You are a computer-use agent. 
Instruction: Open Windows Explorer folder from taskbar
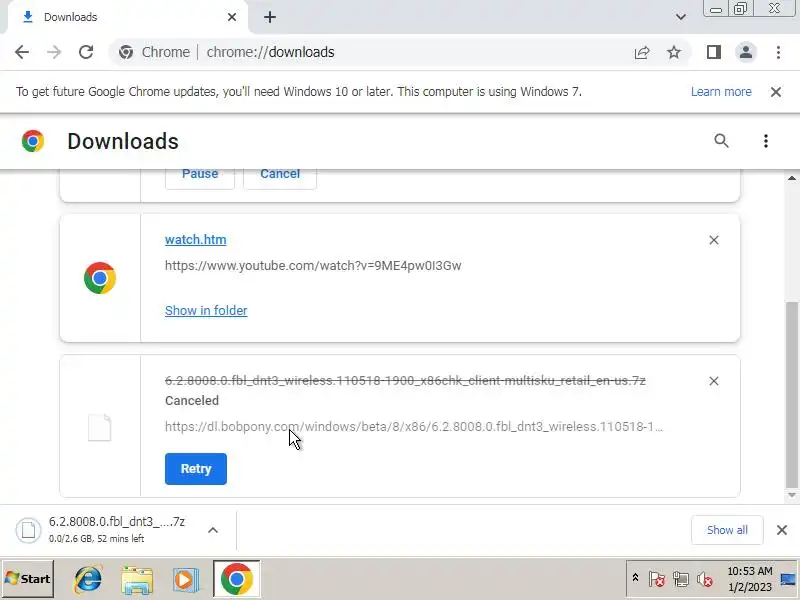click(x=137, y=580)
